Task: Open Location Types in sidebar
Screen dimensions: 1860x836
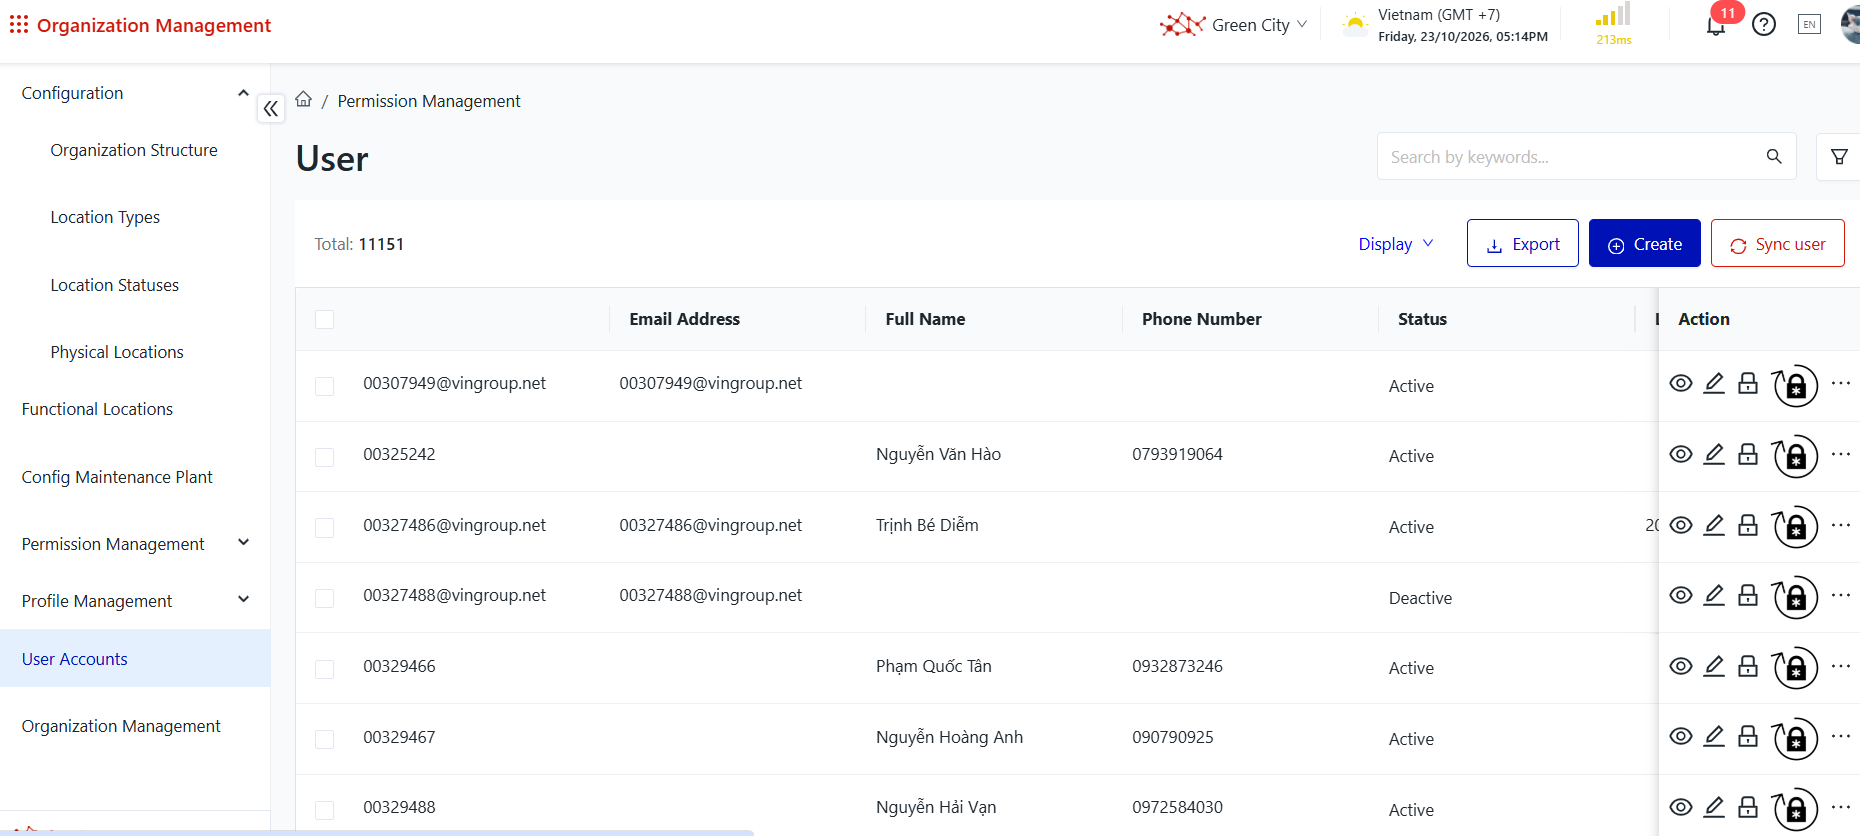Action: coord(105,217)
